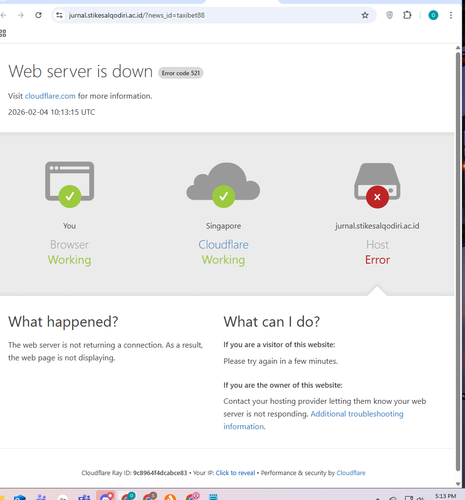Click the Cloudflare cloud status icon
Image resolution: width=465 pixels, height=500 pixels.
click(x=223, y=185)
